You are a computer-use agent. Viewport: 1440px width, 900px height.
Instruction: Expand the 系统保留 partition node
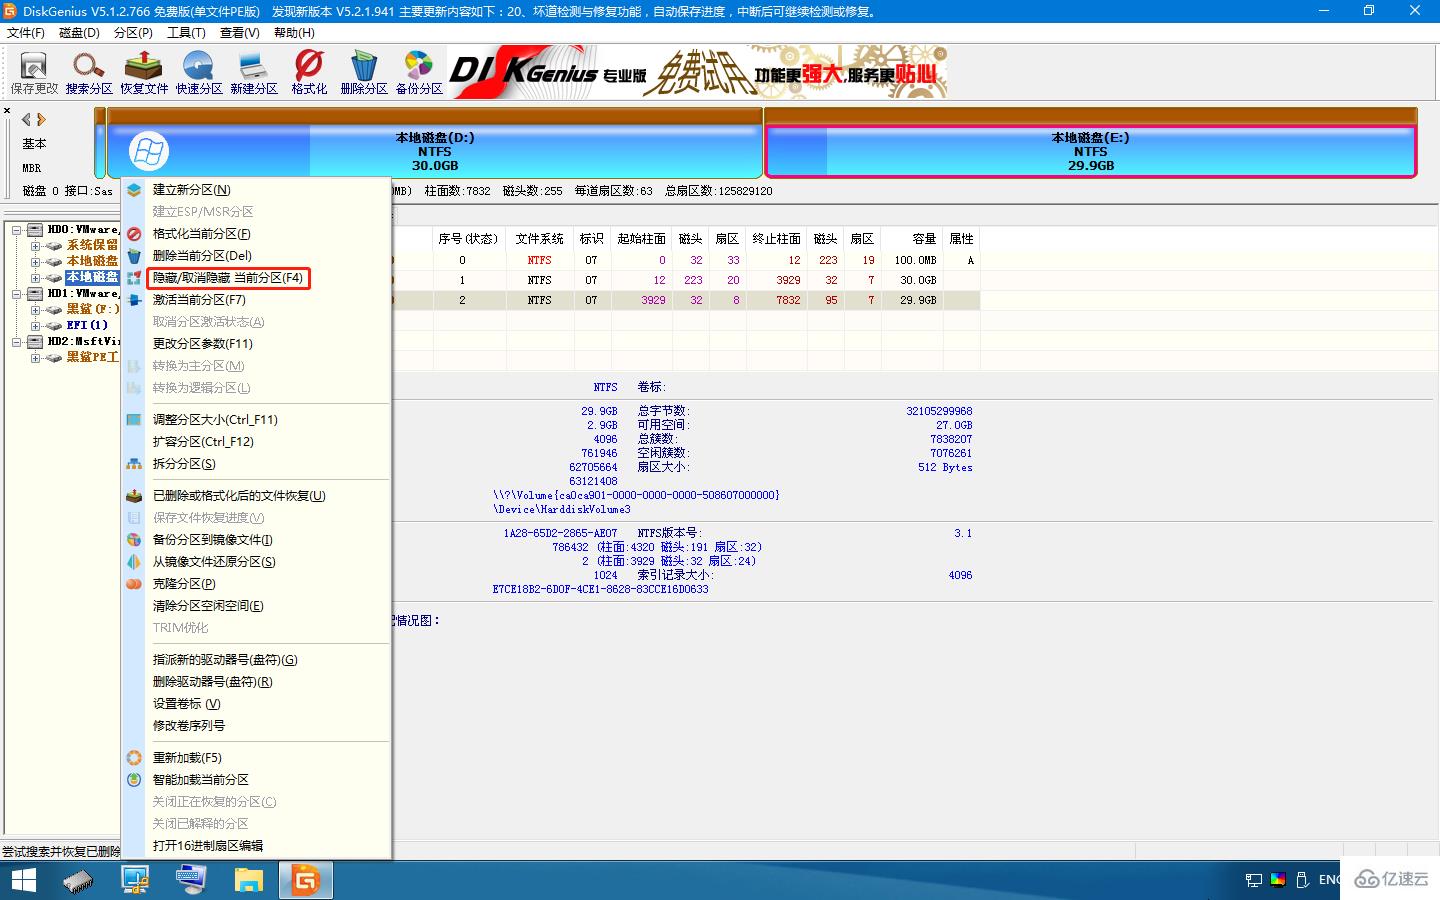coord(36,246)
